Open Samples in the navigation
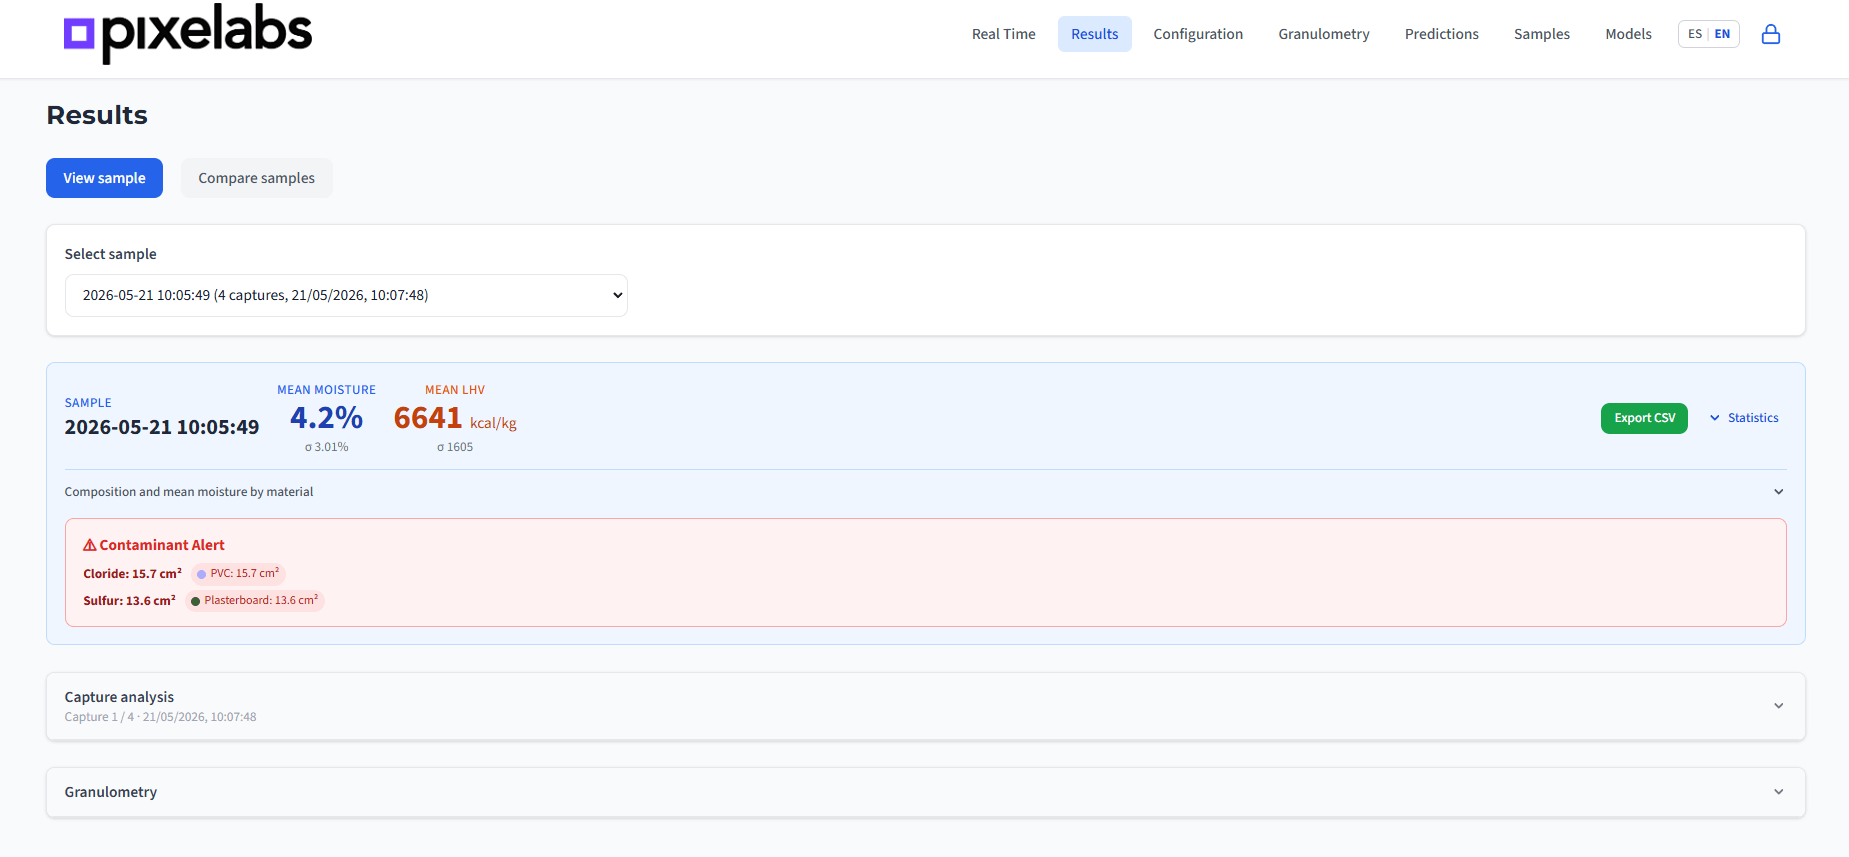Image resolution: width=1849 pixels, height=857 pixels. pos(1541,34)
